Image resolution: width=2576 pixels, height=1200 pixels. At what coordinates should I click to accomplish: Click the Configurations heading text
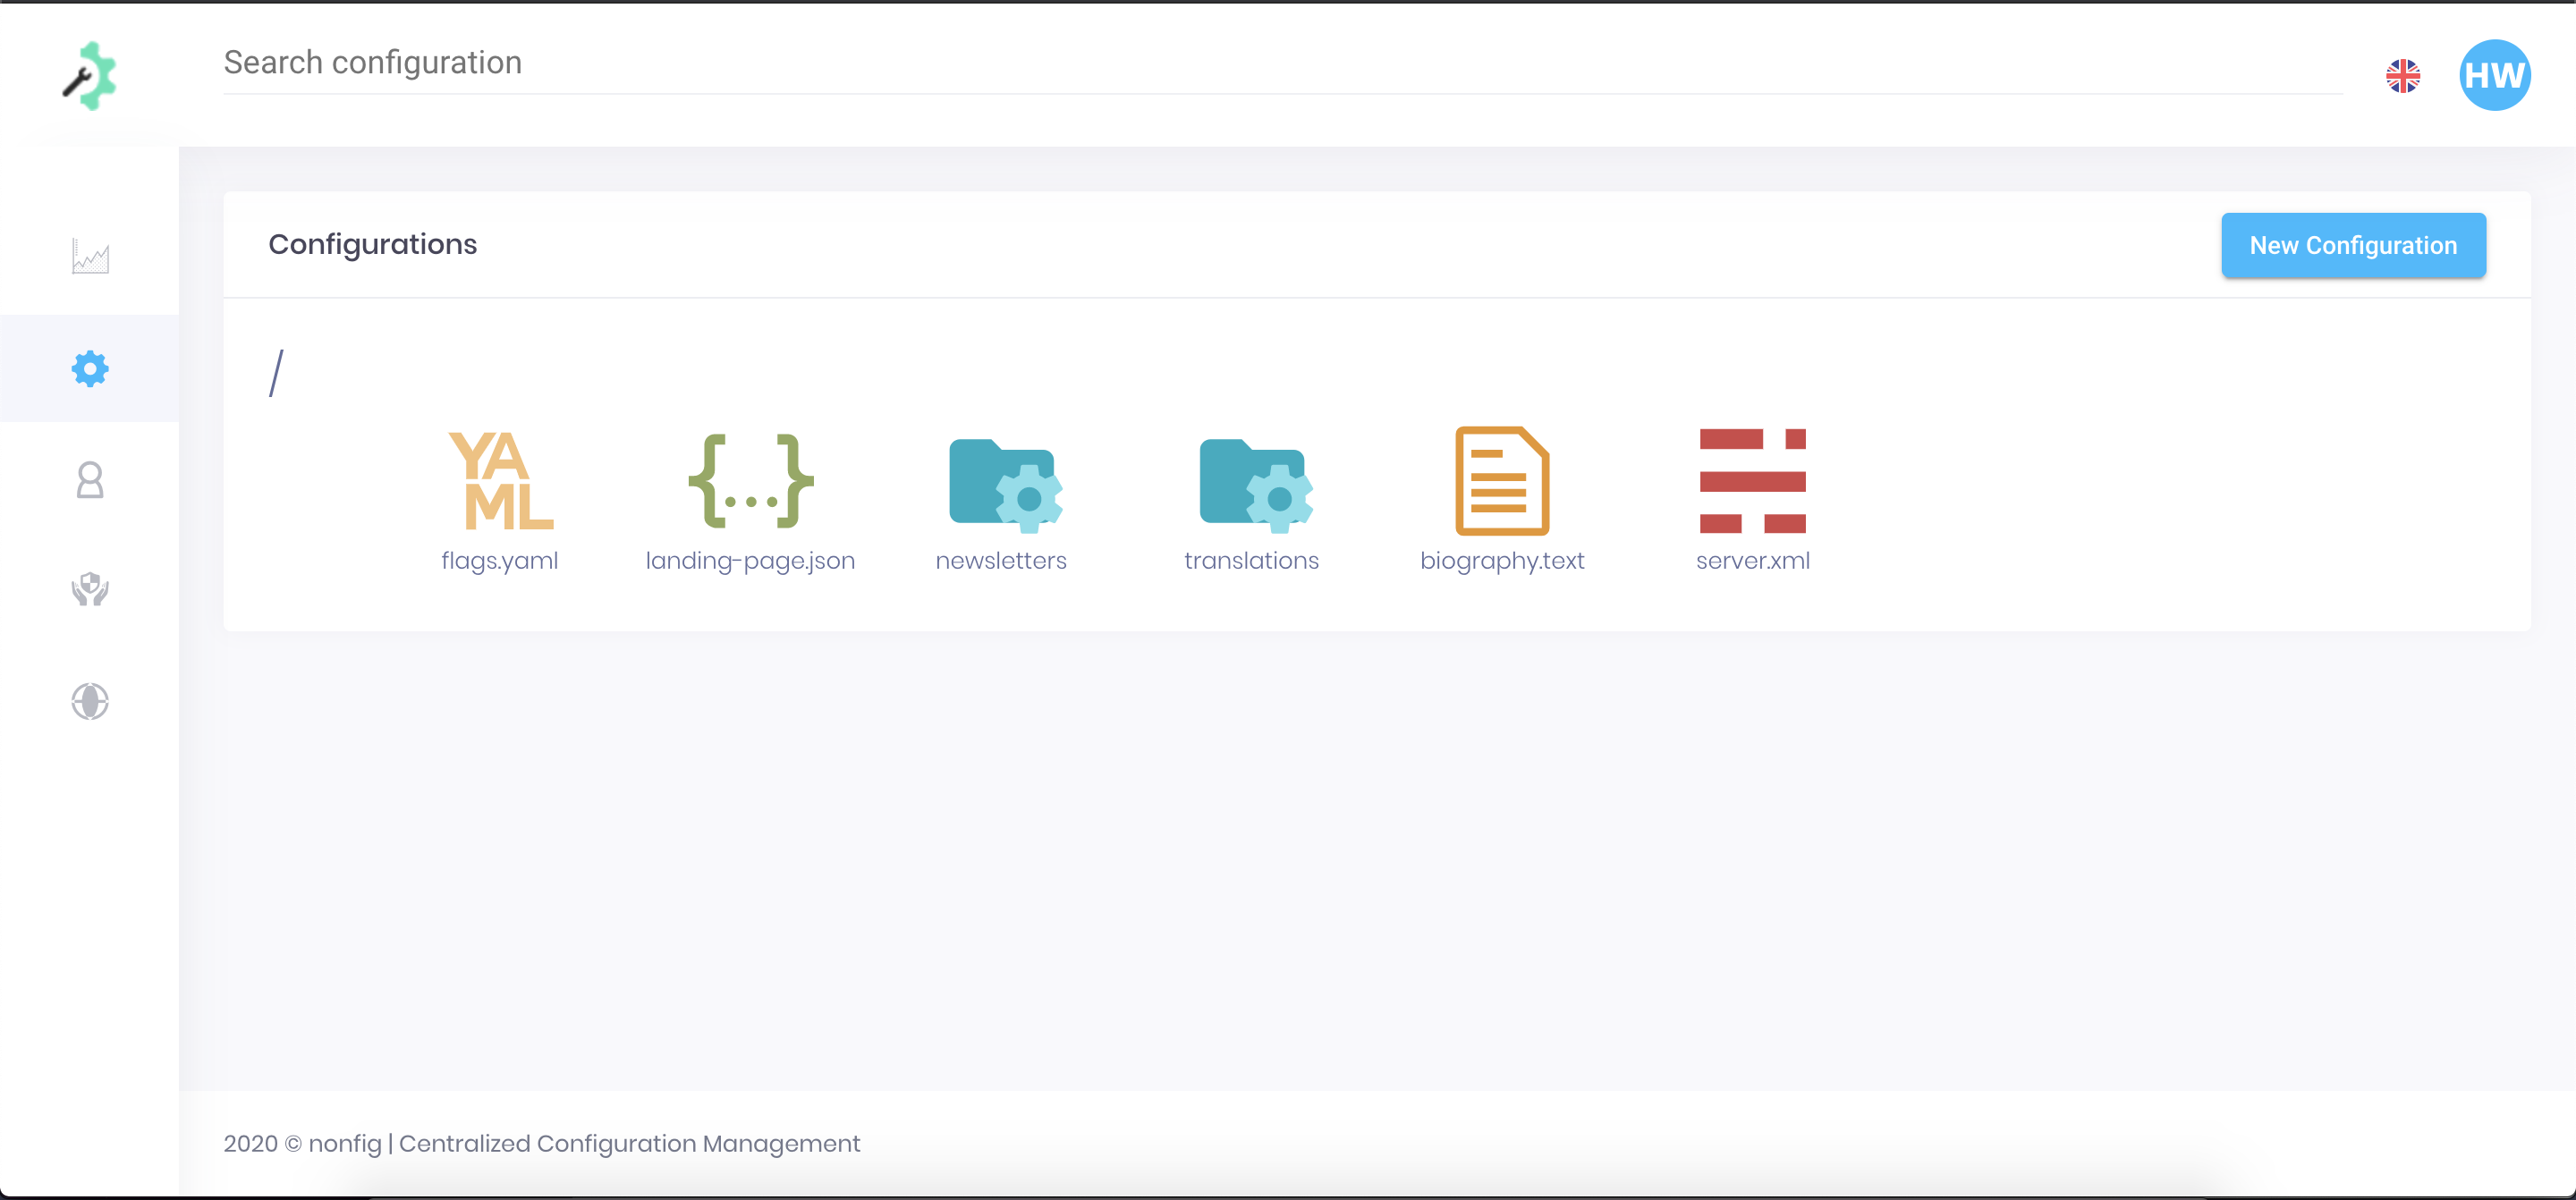point(372,245)
